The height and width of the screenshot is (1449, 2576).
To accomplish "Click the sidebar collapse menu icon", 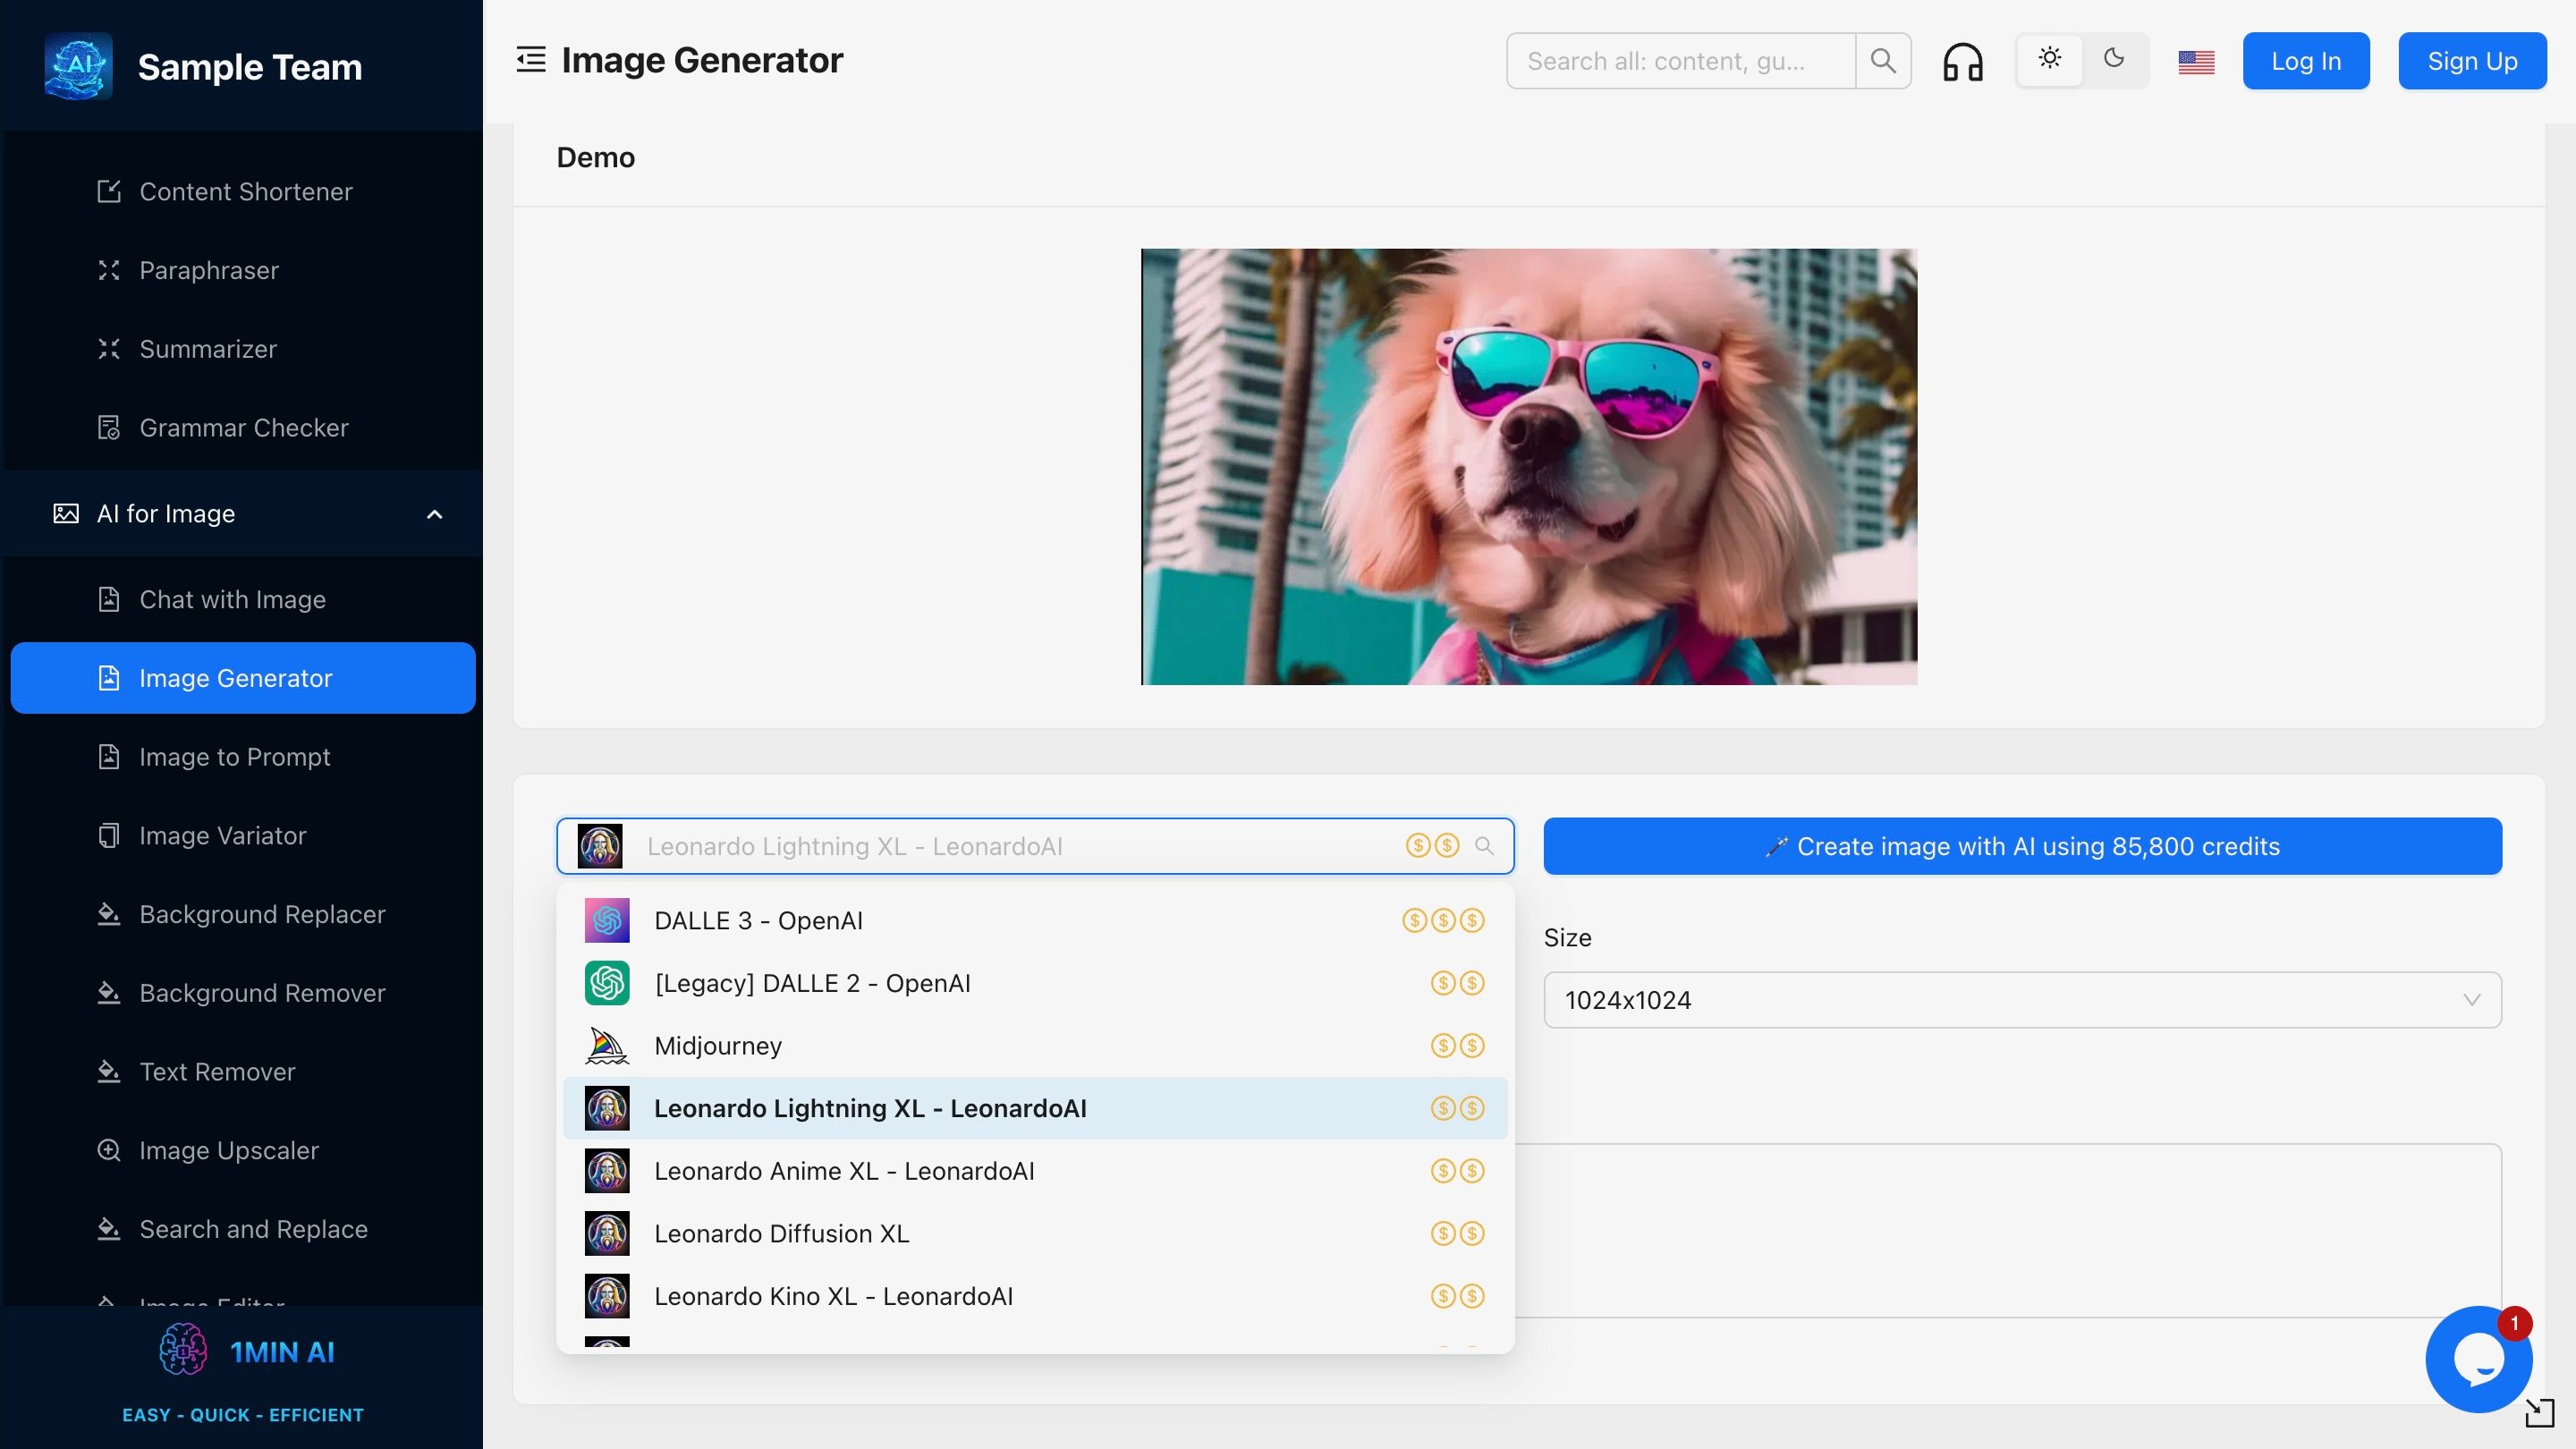I will pos(531,60).
